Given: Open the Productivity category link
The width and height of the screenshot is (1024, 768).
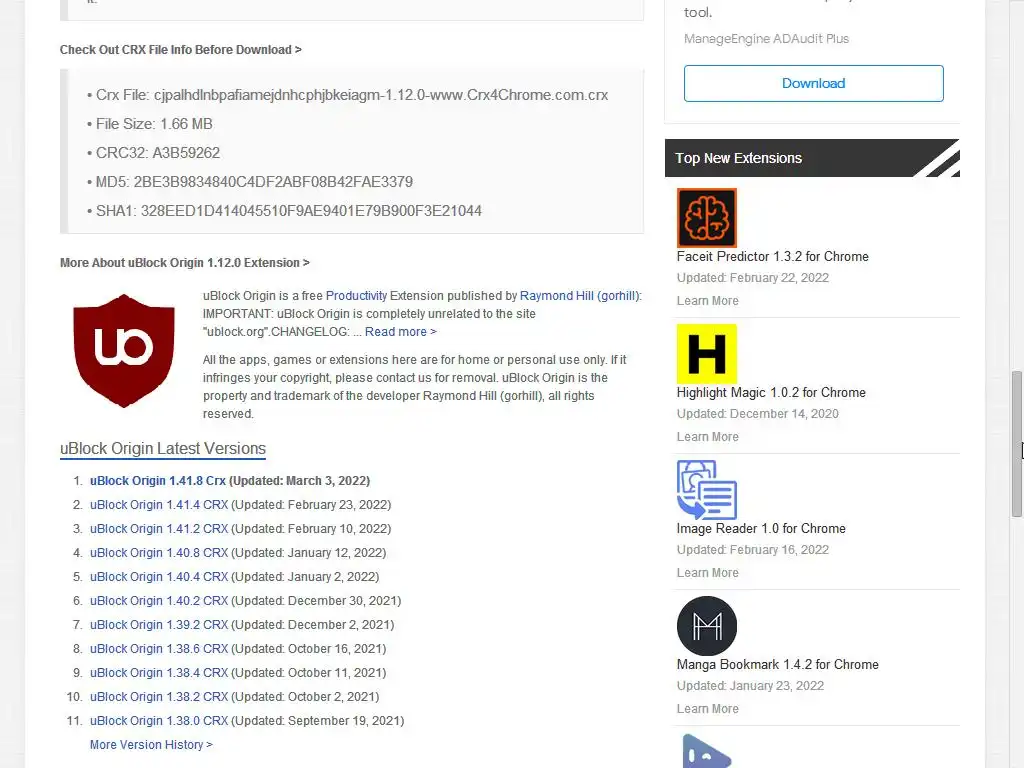Looking at the screenshot, I should (356, 296).
